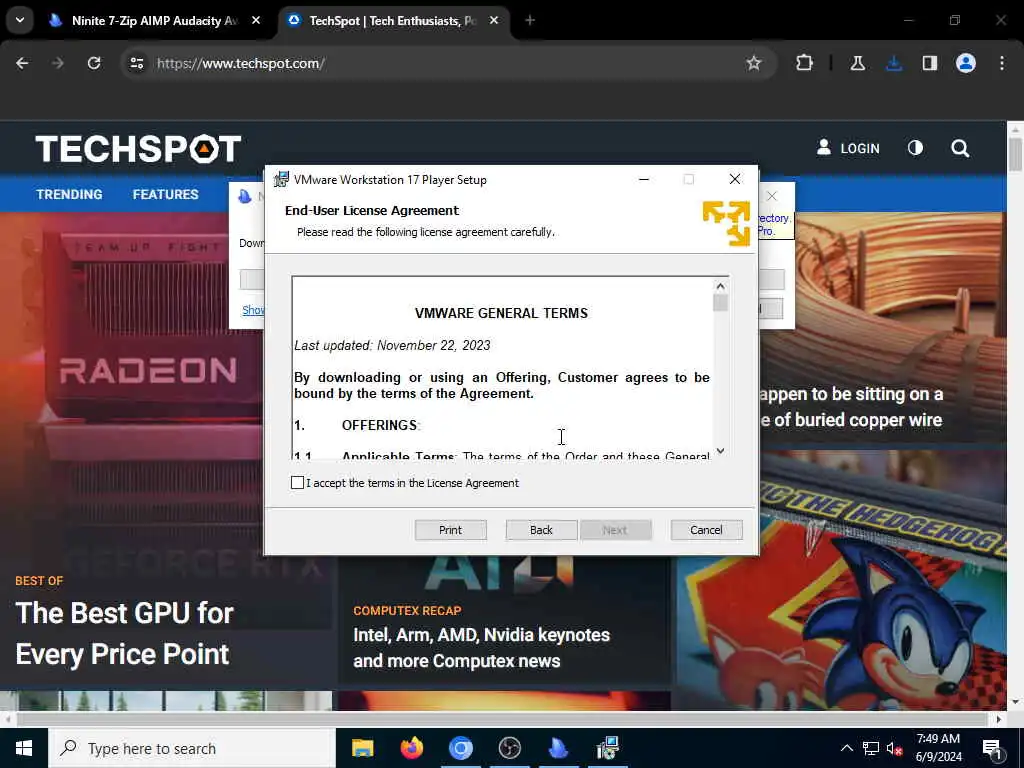Open the FEATURES menu item
Screen dimensions: 1024x768
(x=165, y=195)
